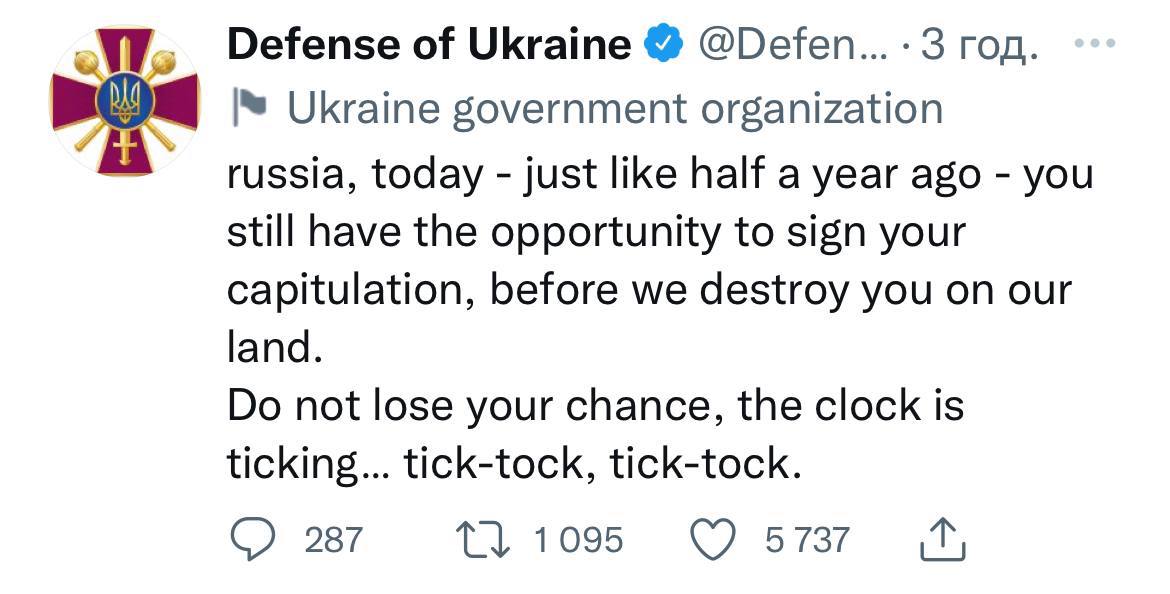Click the "Ukraine government organization" label
The height and width of the screenshot is (594, 1170).
click(x=614, y=108)
